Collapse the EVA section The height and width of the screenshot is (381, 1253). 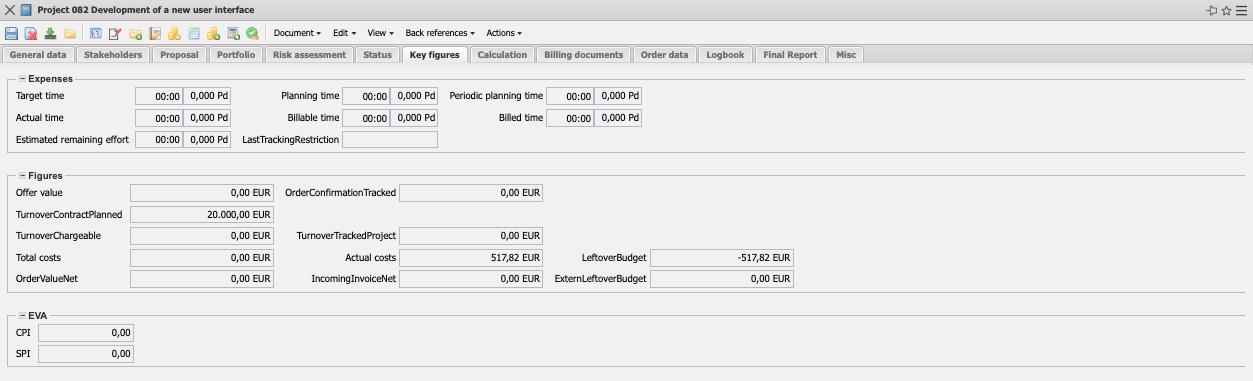click(22, 315)
